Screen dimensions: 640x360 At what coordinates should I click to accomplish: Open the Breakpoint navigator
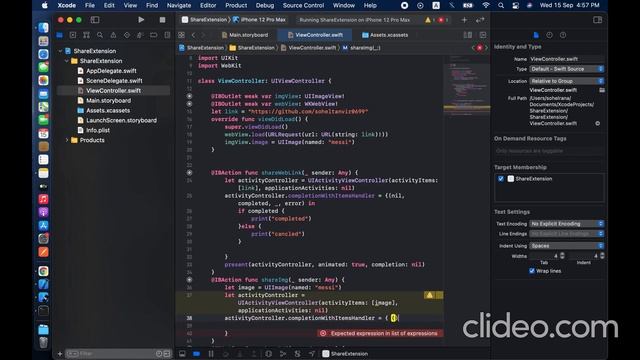coord(153,35)
